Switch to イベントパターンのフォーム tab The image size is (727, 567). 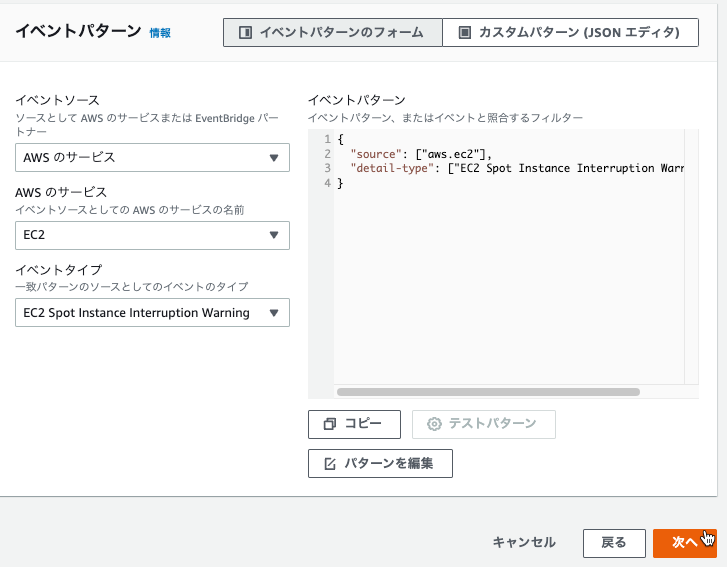click(332, 32)
